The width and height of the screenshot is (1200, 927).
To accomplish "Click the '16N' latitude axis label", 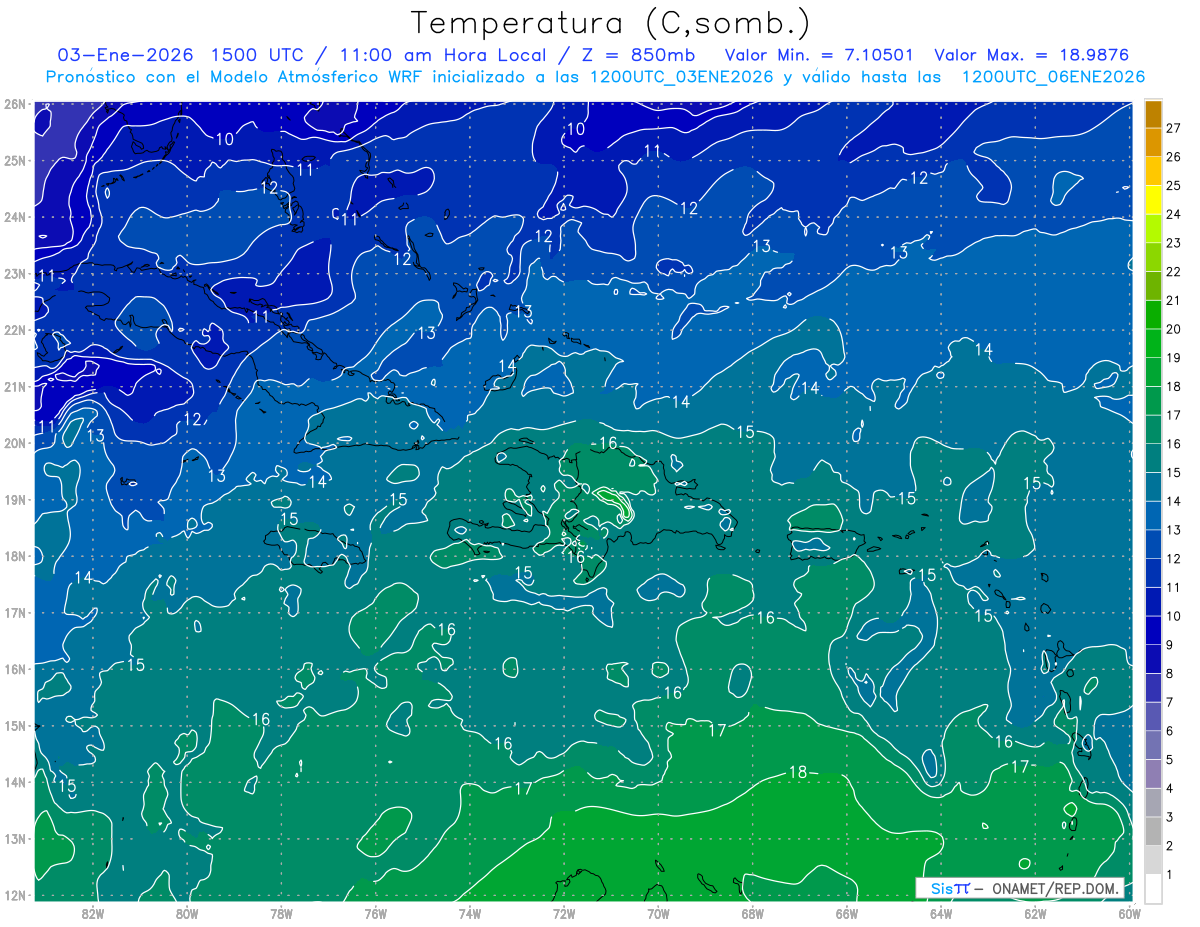I will pyautogui.click(x=14, y=669).
